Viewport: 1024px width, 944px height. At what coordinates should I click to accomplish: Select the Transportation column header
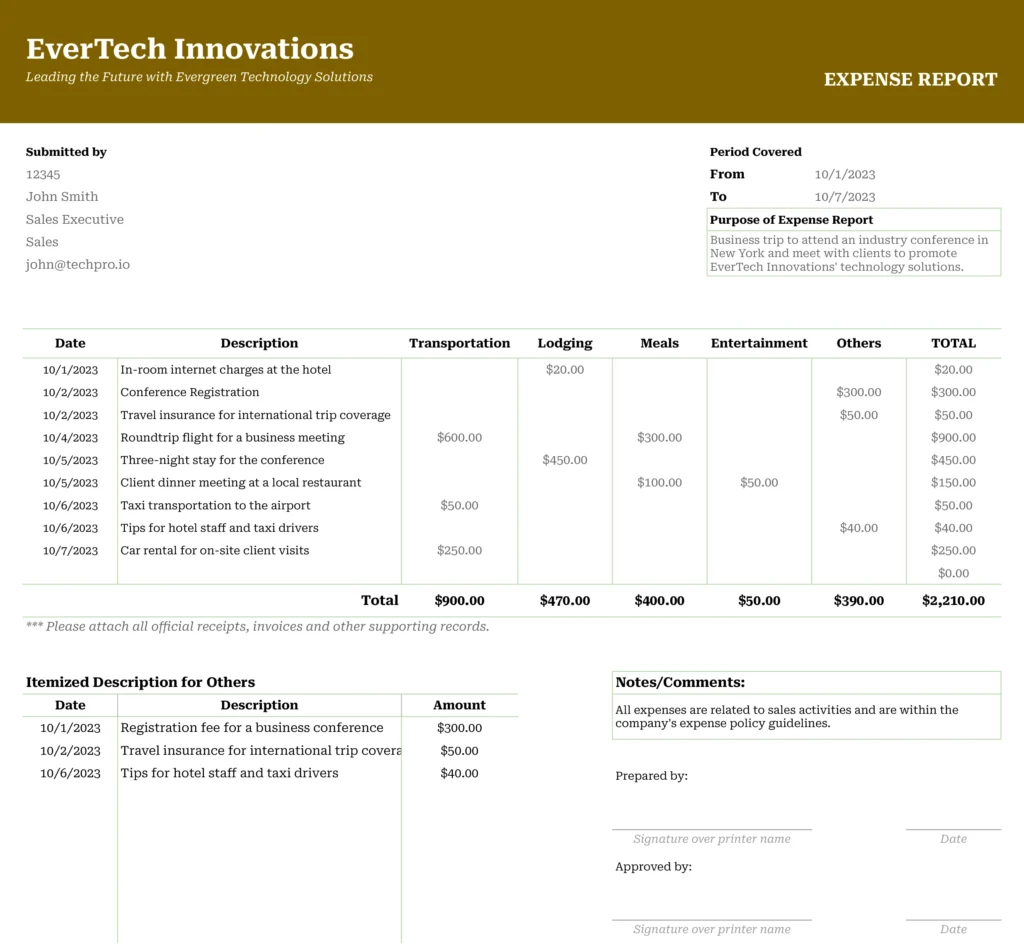tap(459, 343)
